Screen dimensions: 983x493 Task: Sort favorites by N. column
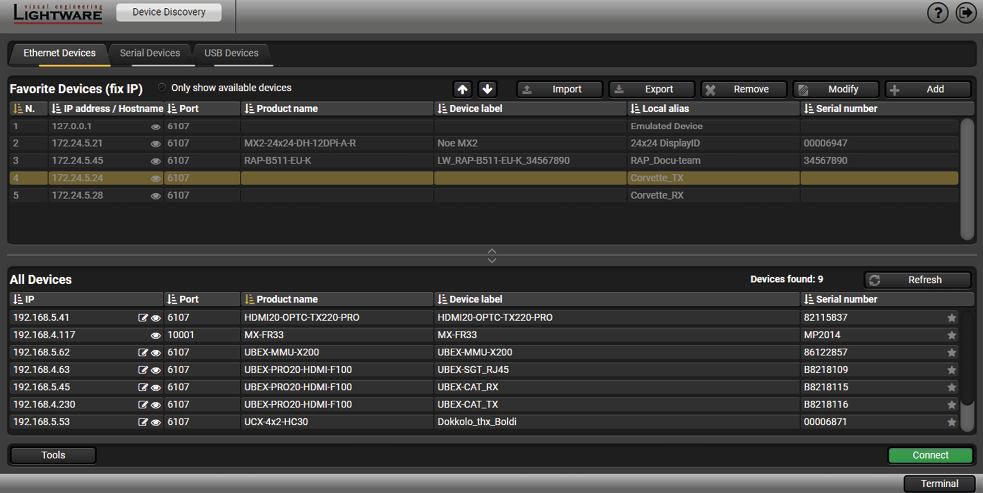point(29,109)
